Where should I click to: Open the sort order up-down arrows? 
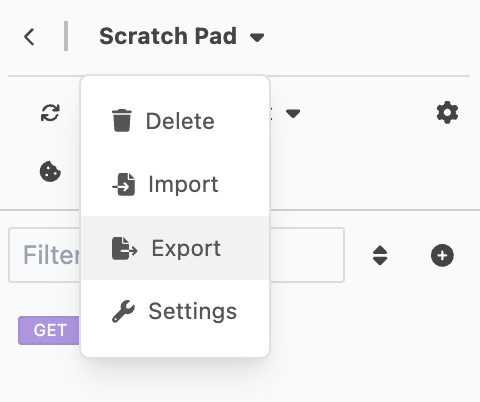click(380, 256)
